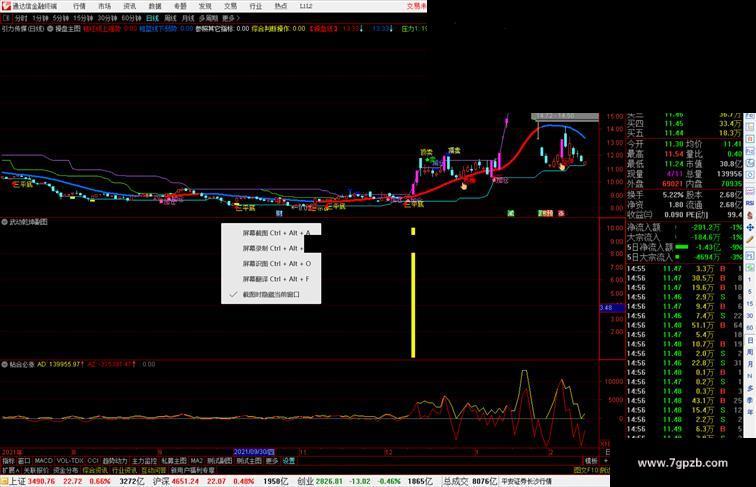Open the 资金分布 tab
The height and width of the screenshot is (487, 756).
pos(66,470)
